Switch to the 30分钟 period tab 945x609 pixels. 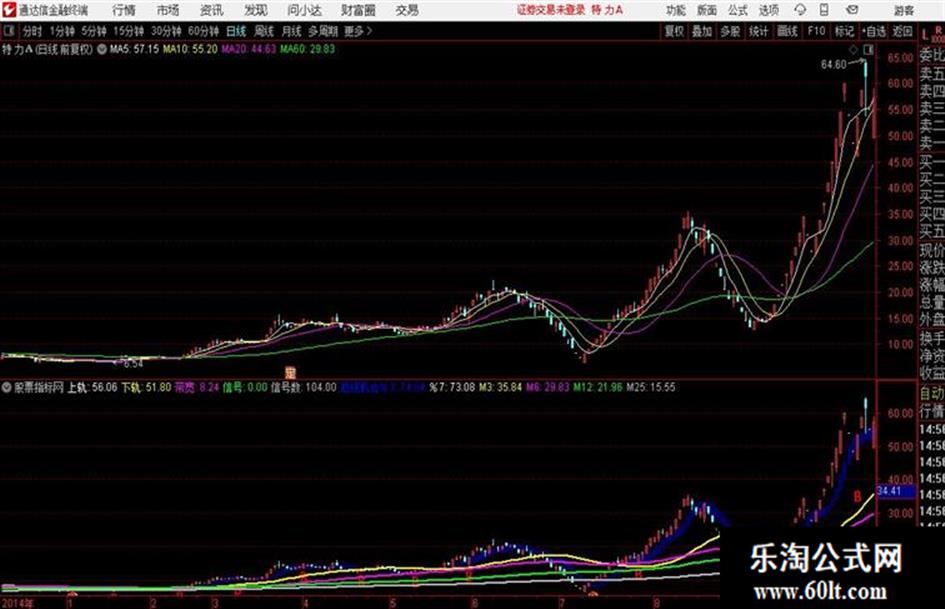point(166,31)
